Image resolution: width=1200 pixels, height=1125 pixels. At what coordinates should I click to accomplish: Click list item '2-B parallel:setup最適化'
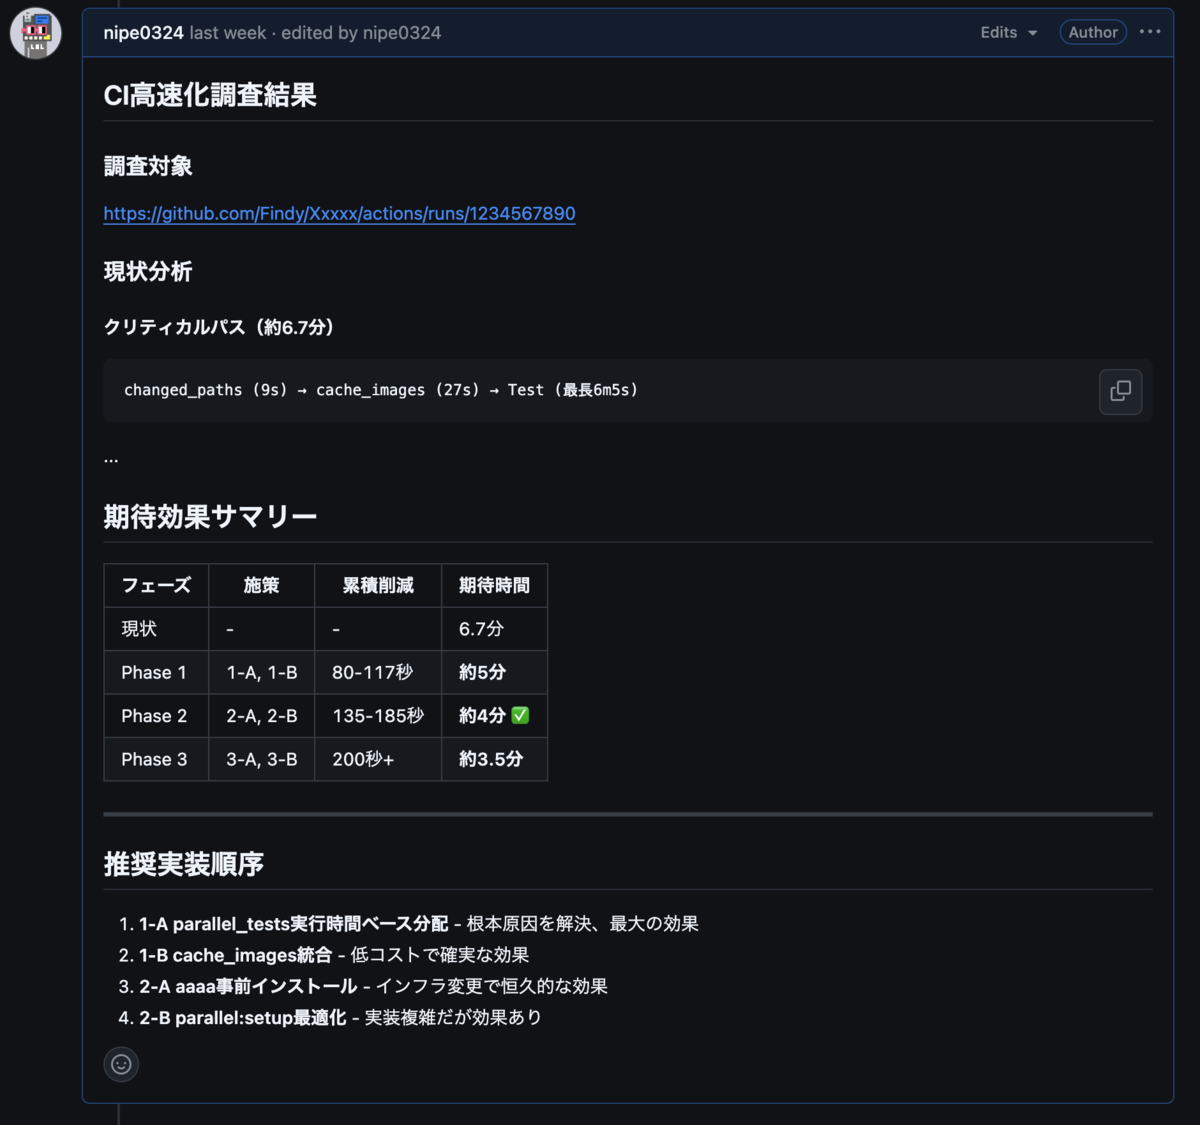tap(243, 1017)
